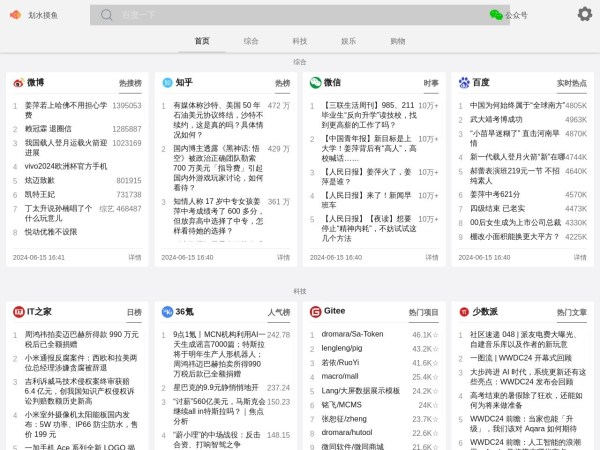Select the 微信 时事 list tab
This screenshot has width=600, height=450.
(x=431, y=83)
